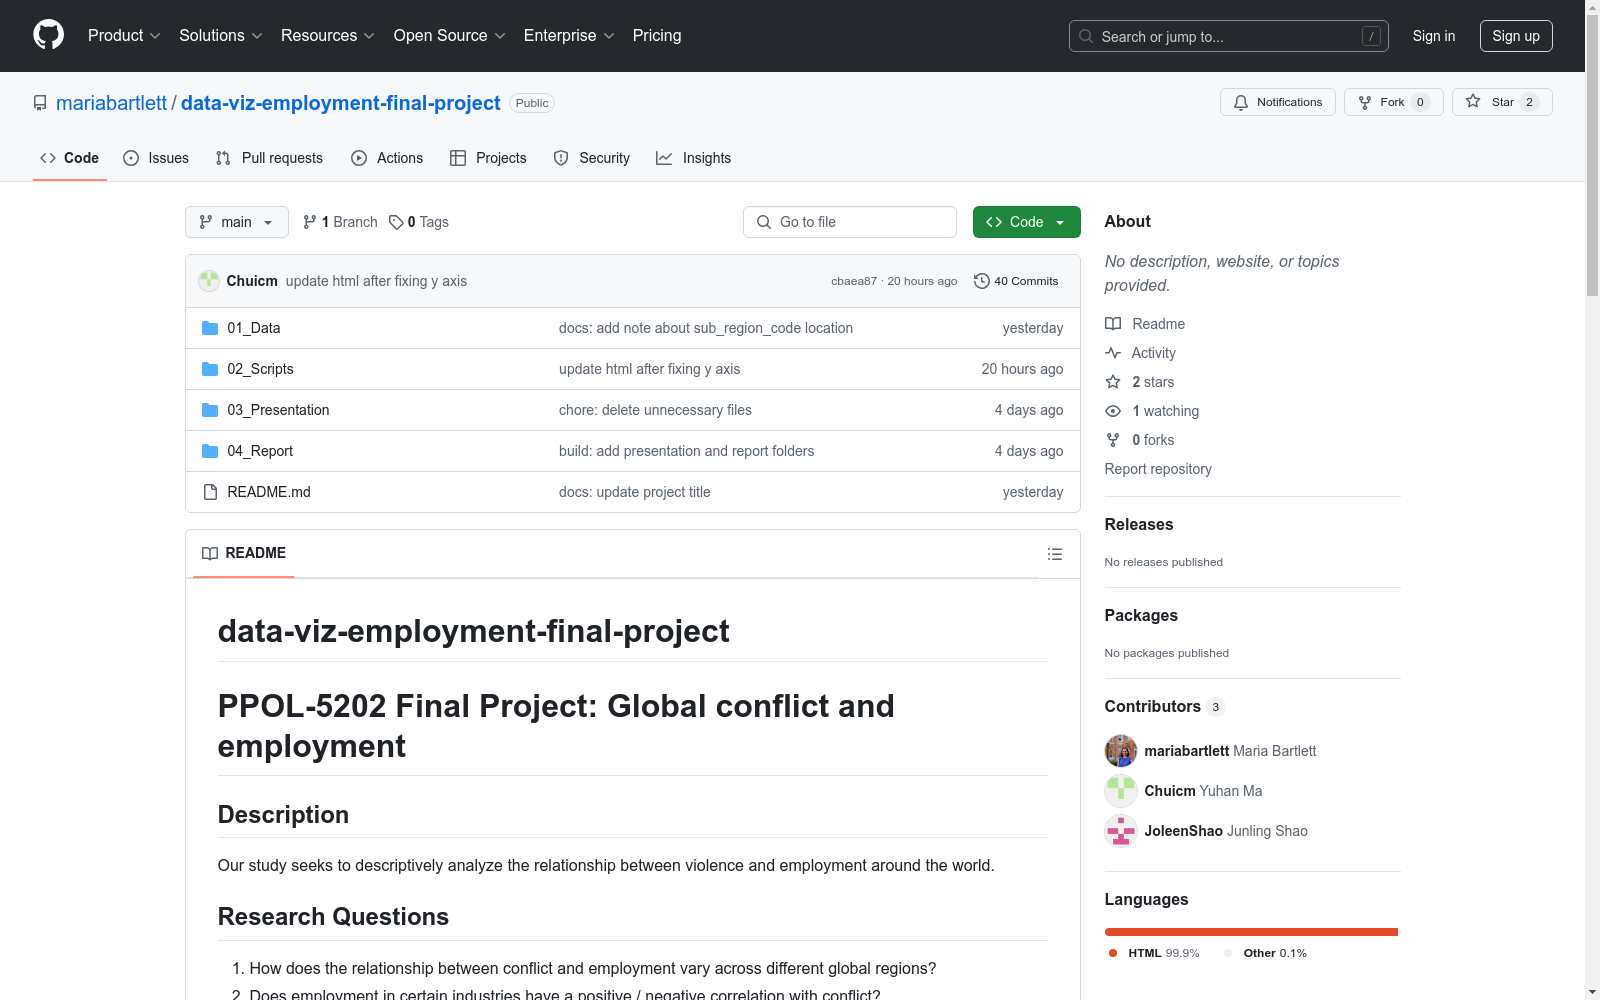Open 'chore: delete unnecessary files' commit message
The image size is (1600, 1000).
(x=655, y=410)
